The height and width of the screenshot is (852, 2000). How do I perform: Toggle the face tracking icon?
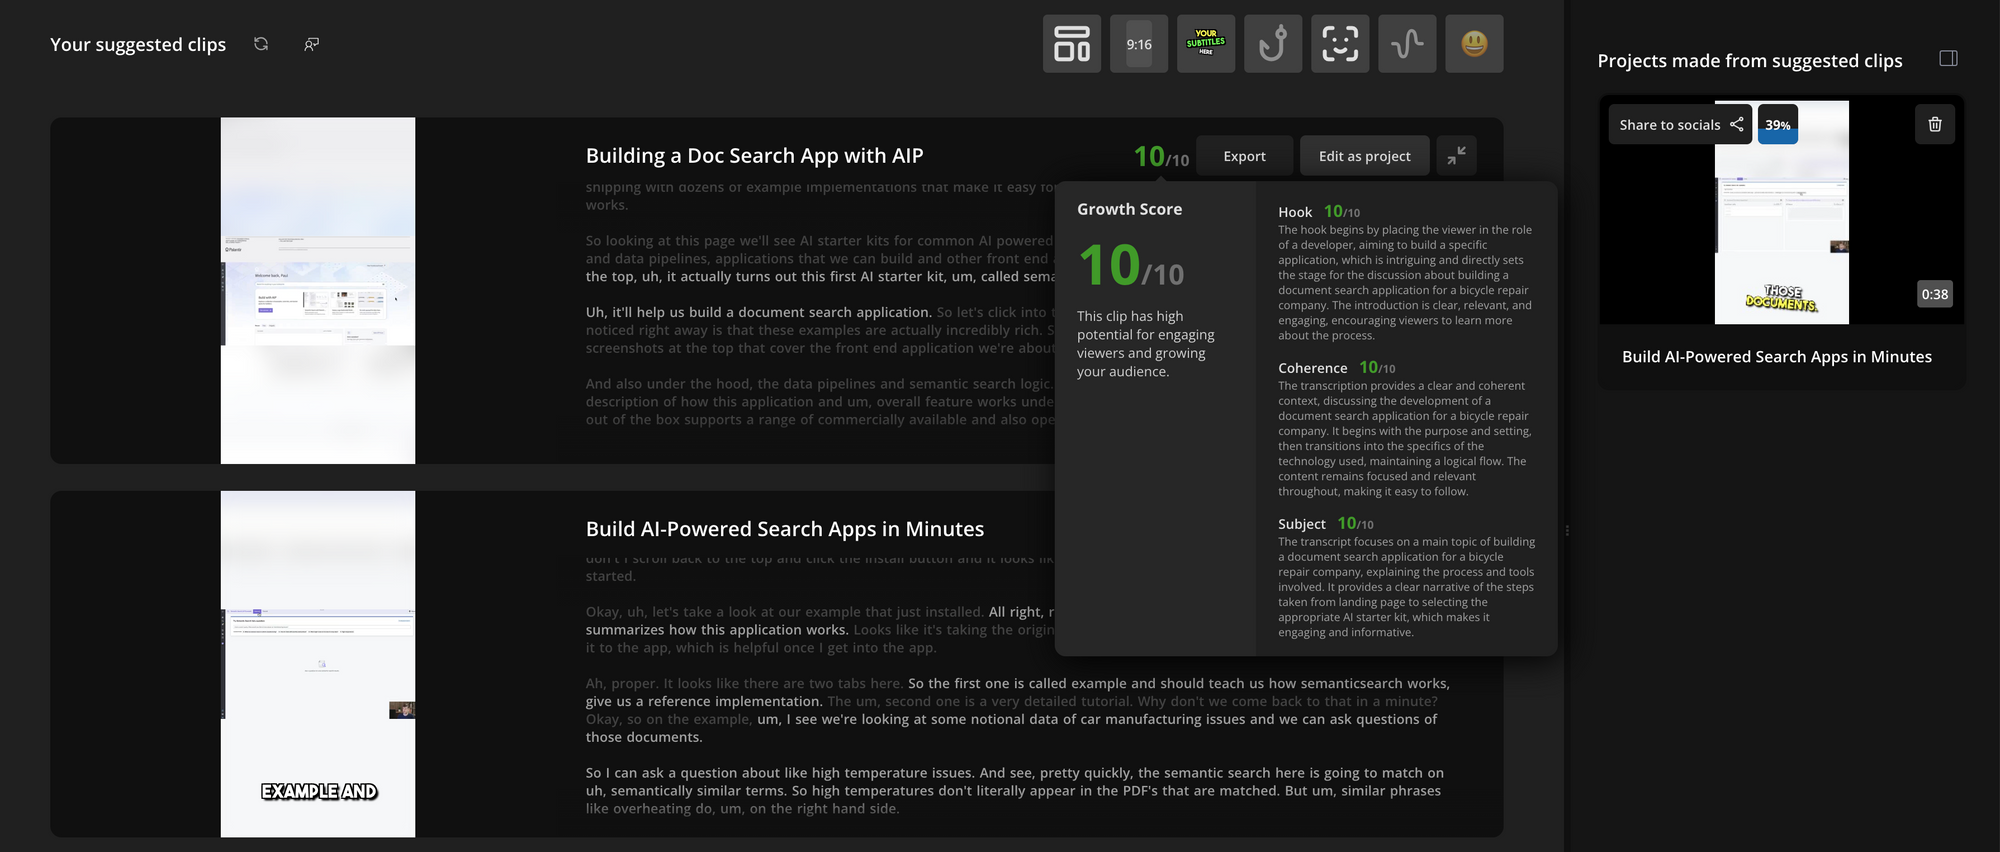tap(1339, 44)
